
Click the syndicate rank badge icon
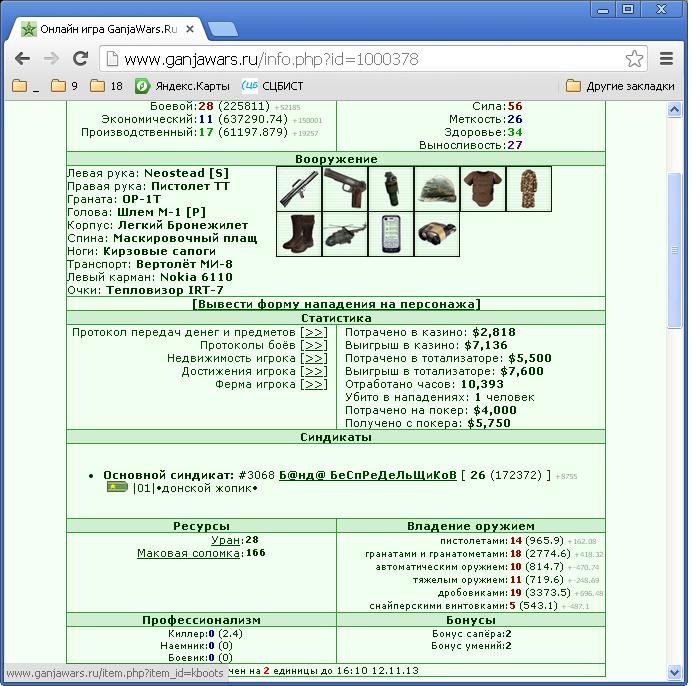coord(117,487)
